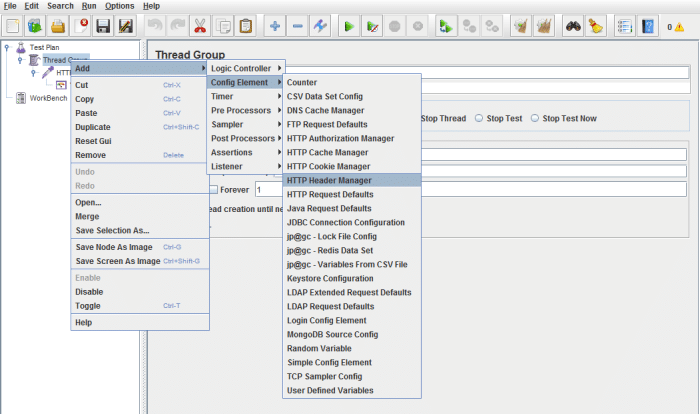Click the Cut scissors toolbar icon
Image resolution: width=700 pixels, height=414 pixels.
pyautogui.click(x=199, y=25)
